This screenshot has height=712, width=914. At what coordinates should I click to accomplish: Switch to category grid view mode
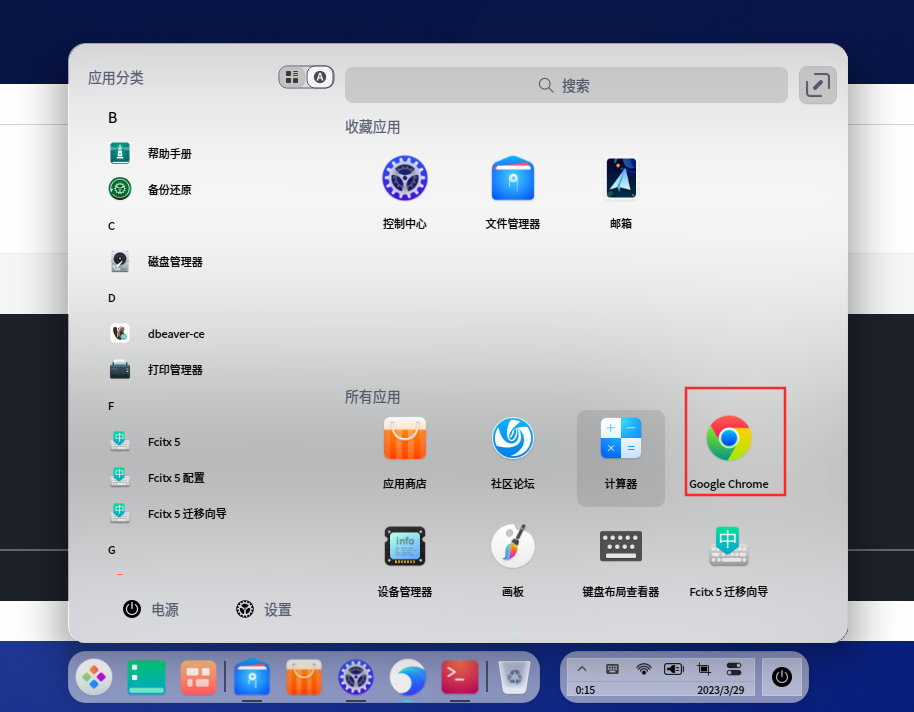coord(293,77)
